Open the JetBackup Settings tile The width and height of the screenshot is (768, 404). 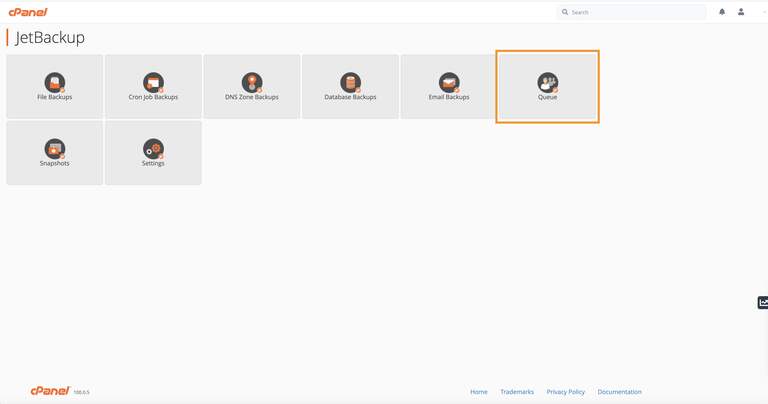tap(153, 153)
